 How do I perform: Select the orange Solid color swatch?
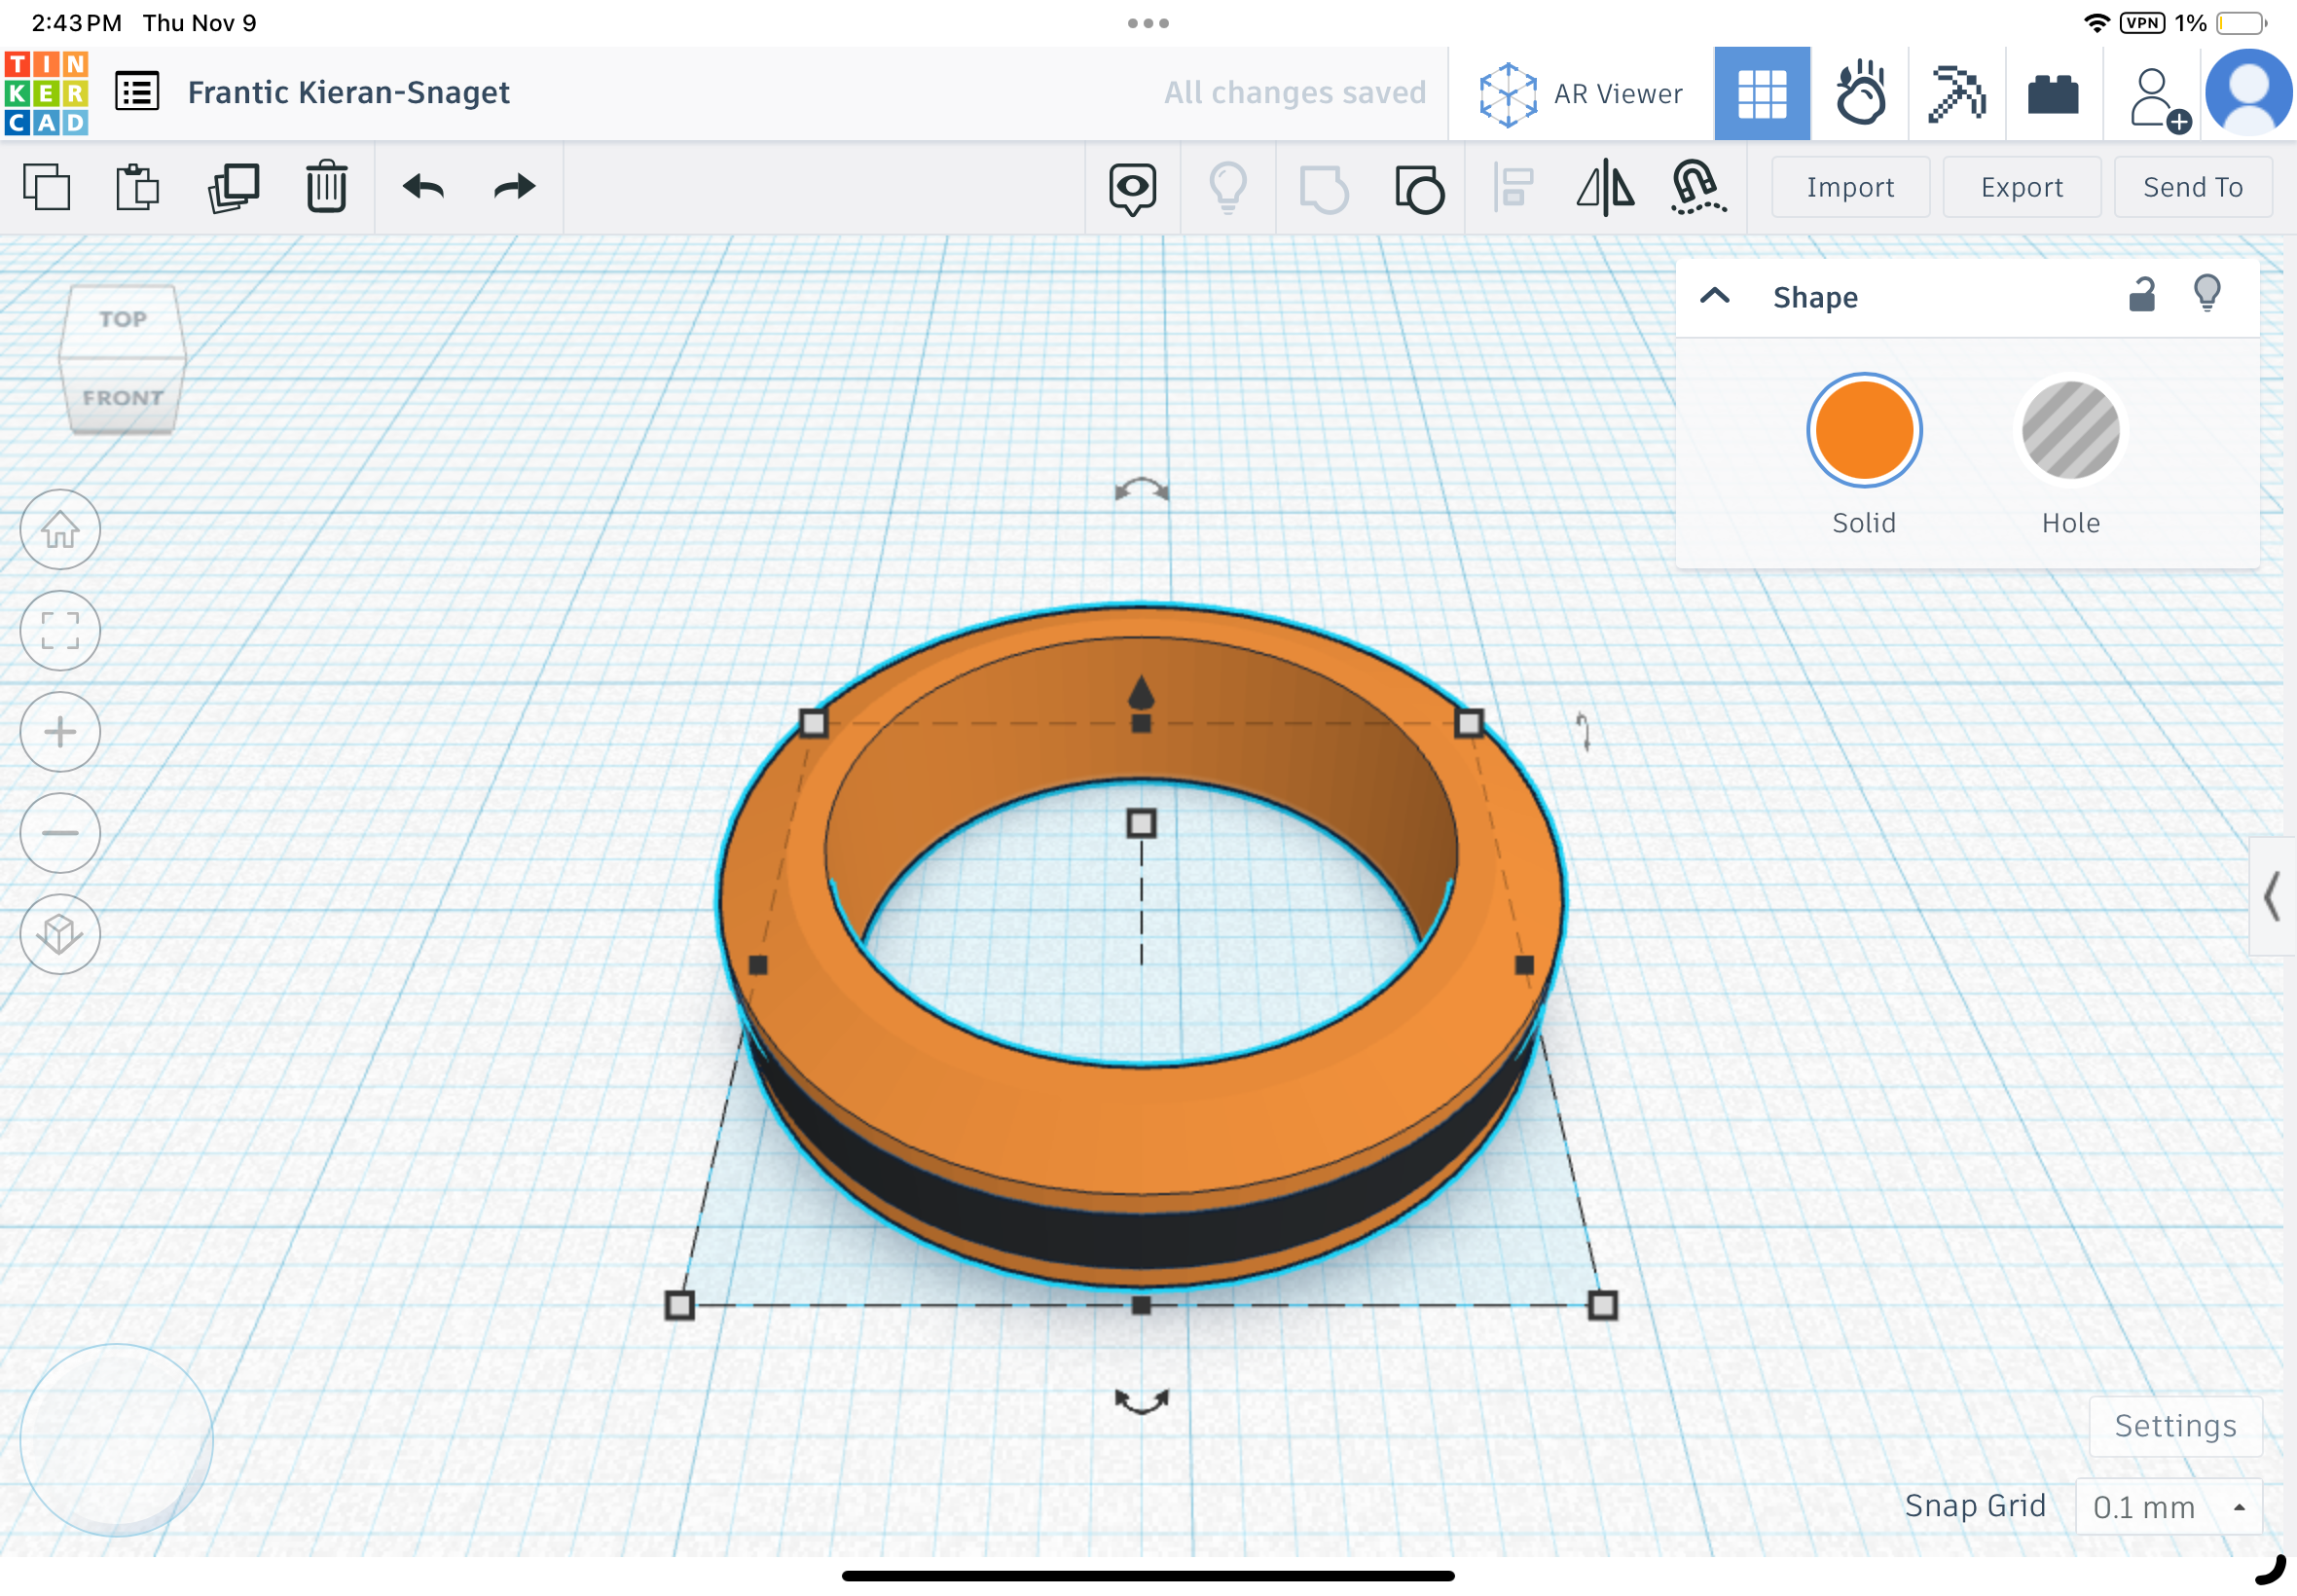pyautogui.click(x=1863, y=431)
